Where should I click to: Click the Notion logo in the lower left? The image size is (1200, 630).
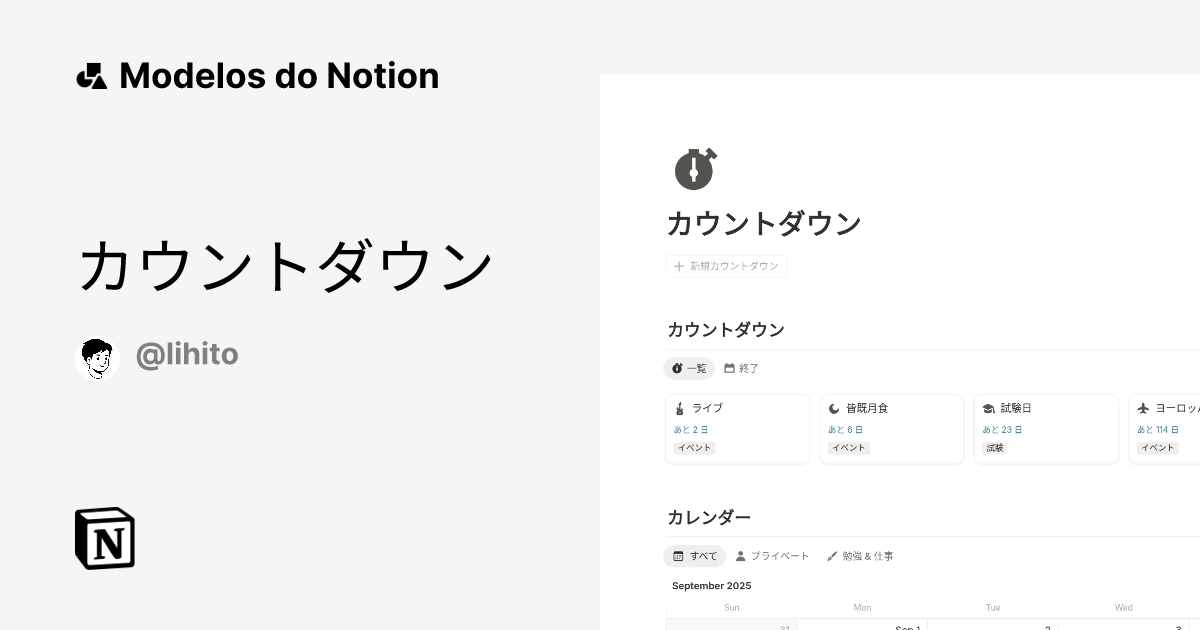click(104, 538)
